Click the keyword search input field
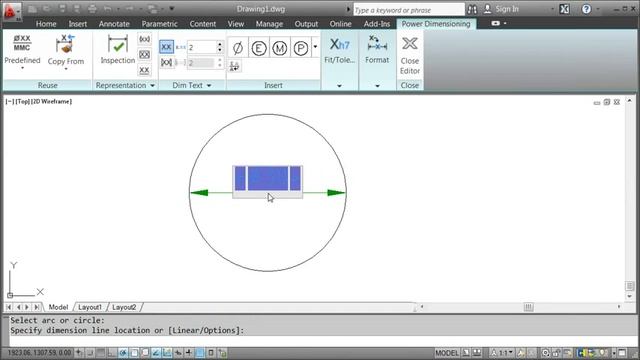 pyautogui.click(x=409, y=9)
